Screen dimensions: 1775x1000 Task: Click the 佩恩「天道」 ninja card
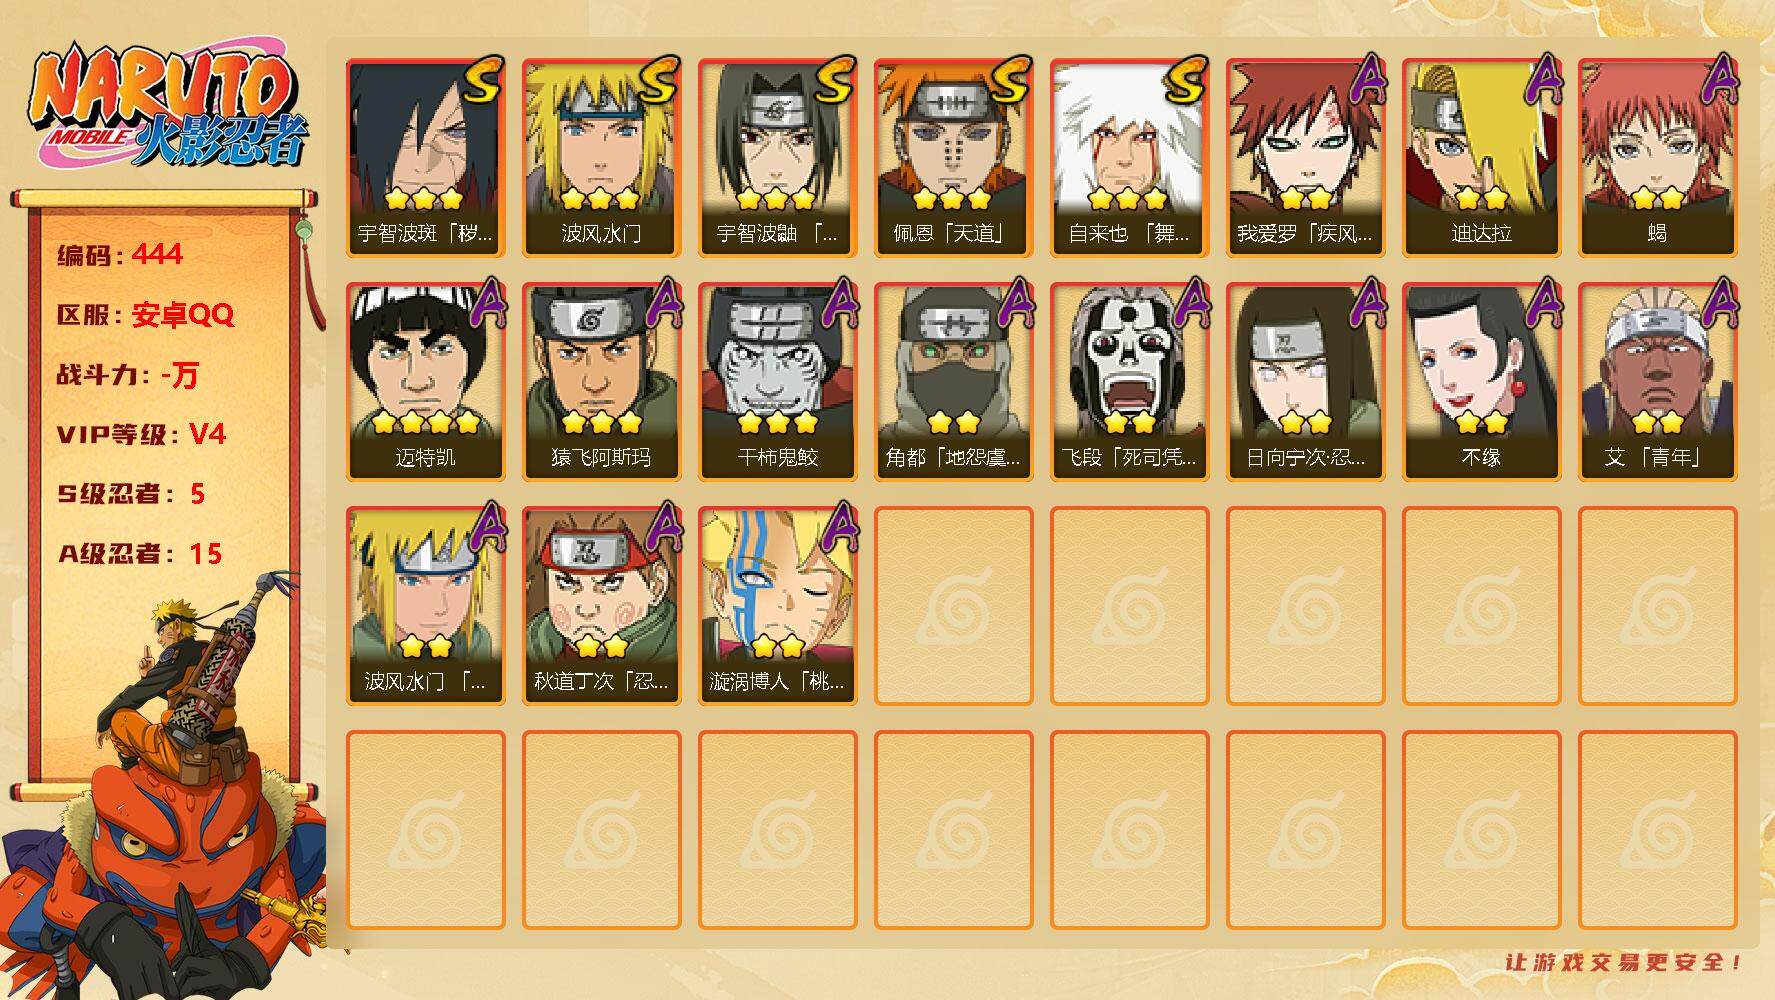(x=953, y=158)
